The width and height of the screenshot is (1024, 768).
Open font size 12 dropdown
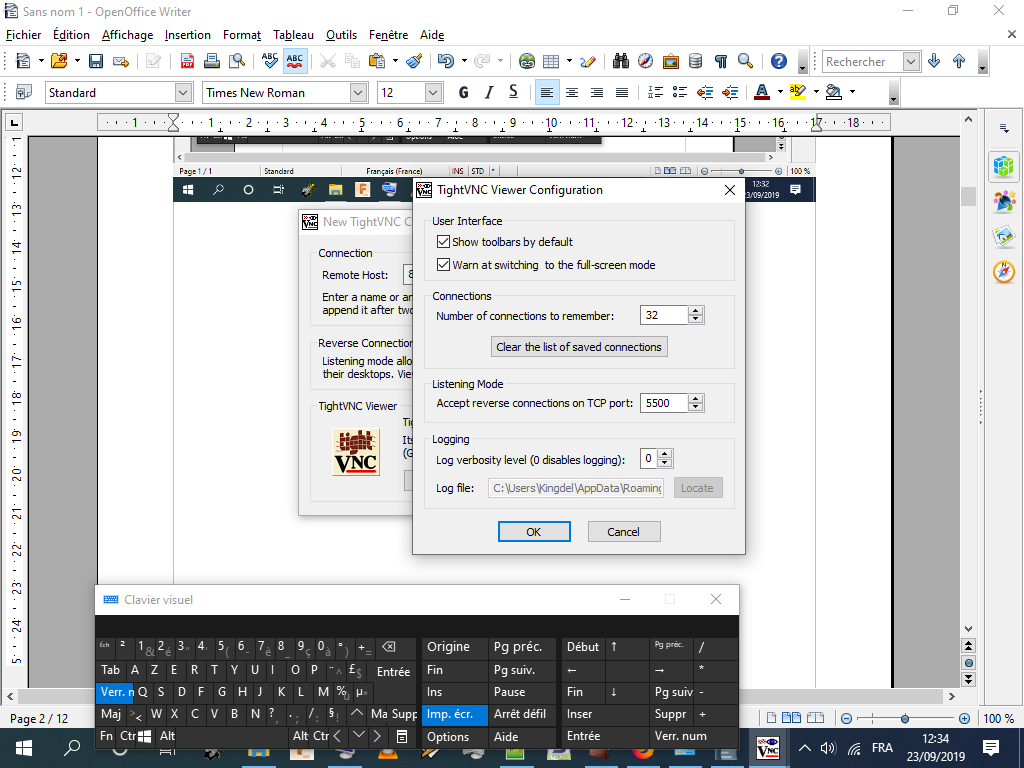coord(434,93)
